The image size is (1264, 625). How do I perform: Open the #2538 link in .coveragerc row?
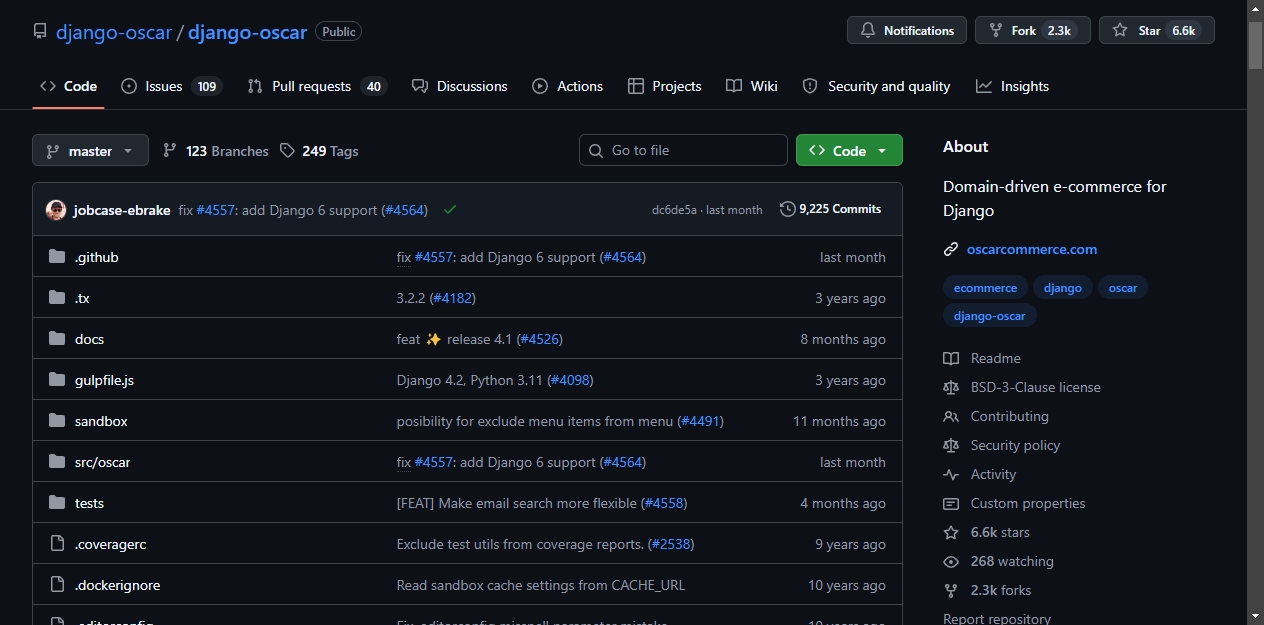(671, 544)
